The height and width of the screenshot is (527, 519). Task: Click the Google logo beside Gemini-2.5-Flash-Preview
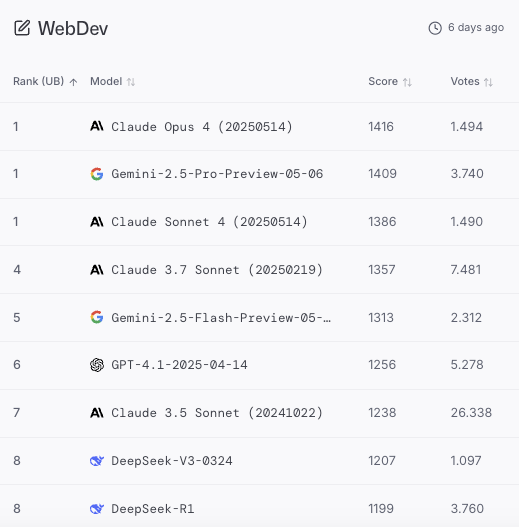point(97,317)
